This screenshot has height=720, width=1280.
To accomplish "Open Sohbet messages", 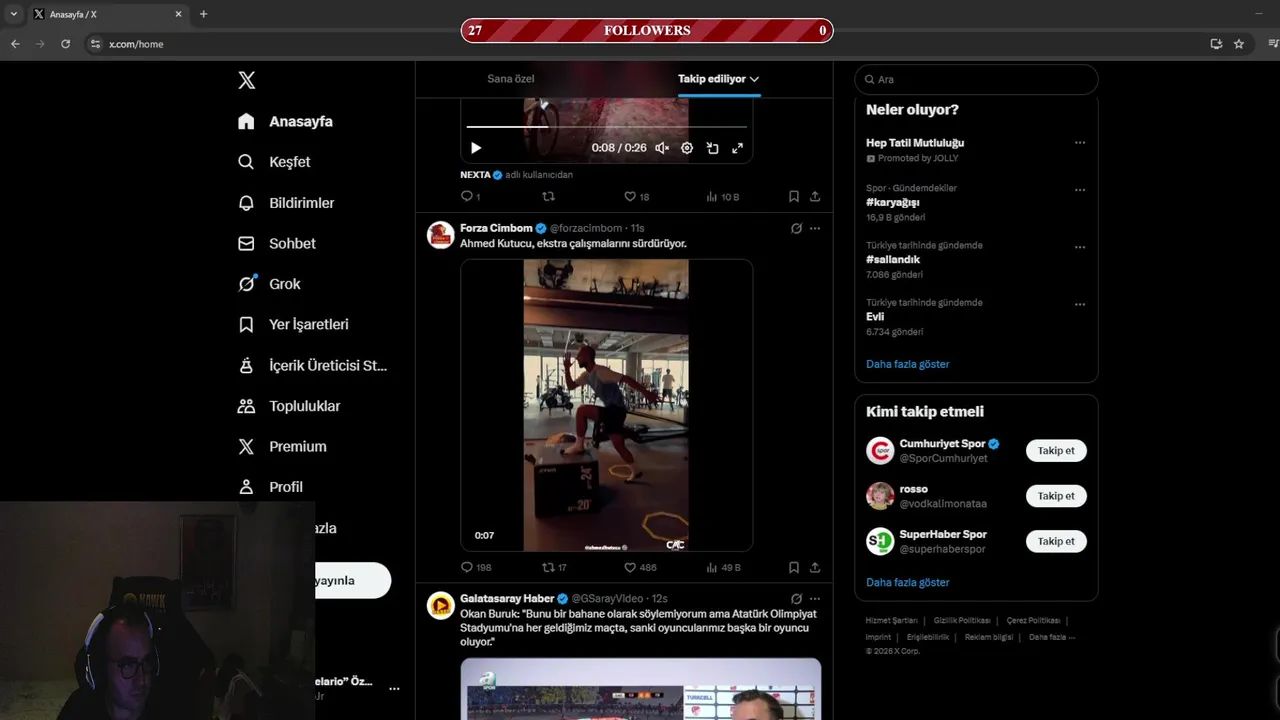I will pyautogui.click(x=277, y=243).
